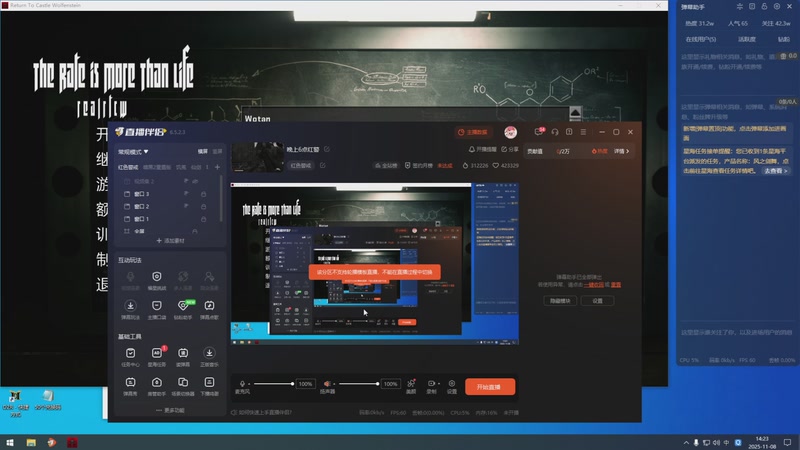The height and width of the screenshot is (450, 800).
Task: Click the avatar in 直播伴侣 title bar
Action: pyautogui.click(x=510, y=132)
